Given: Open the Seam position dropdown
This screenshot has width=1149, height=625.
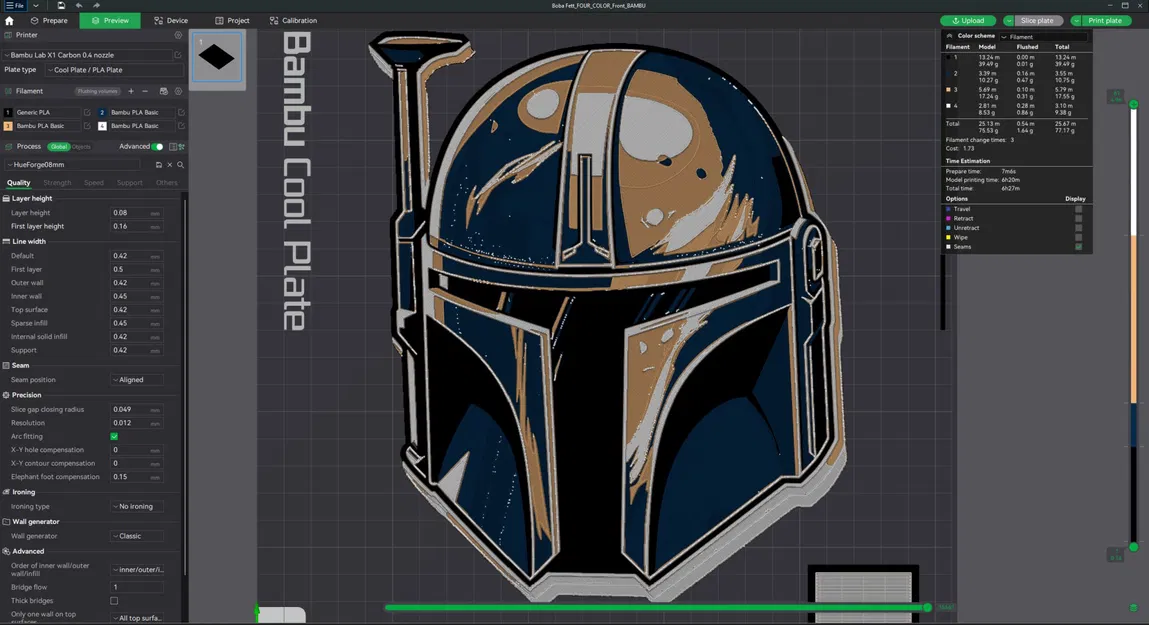Looking at the screenshot, I should 138,379.
